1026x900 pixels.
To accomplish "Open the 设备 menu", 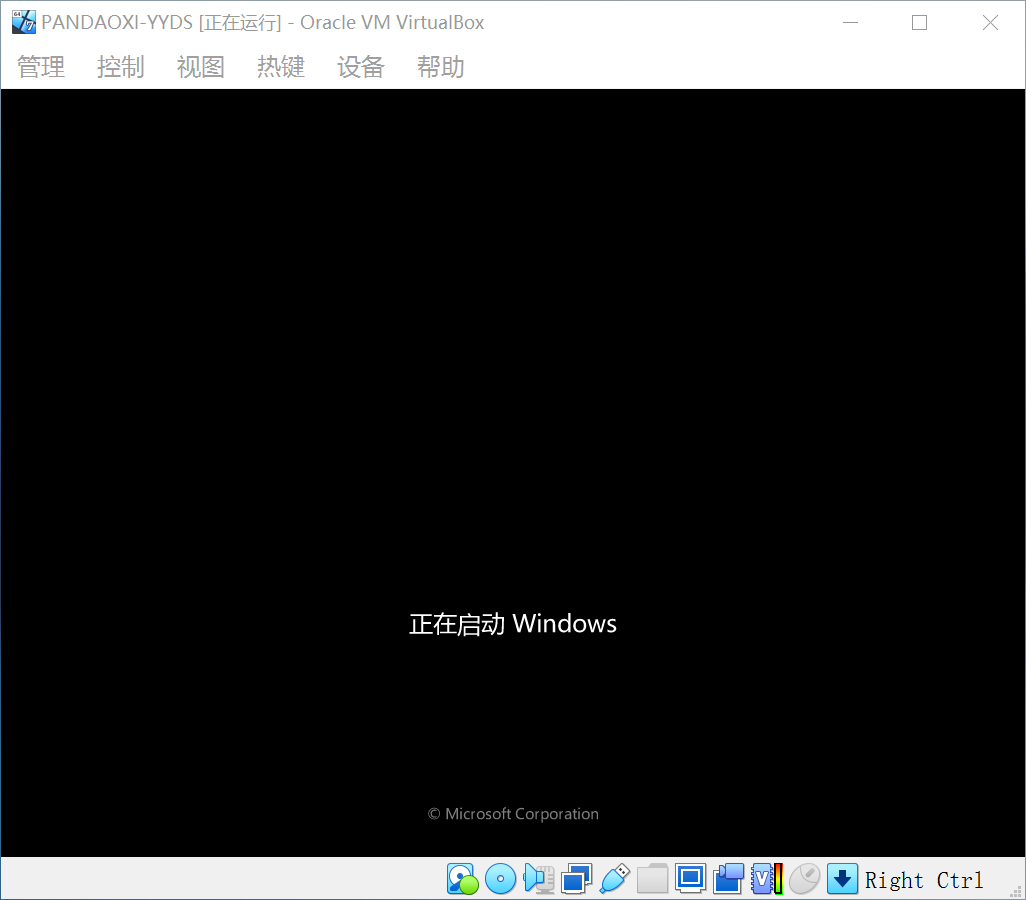I will pyautogui.click(x=361, y=67).
